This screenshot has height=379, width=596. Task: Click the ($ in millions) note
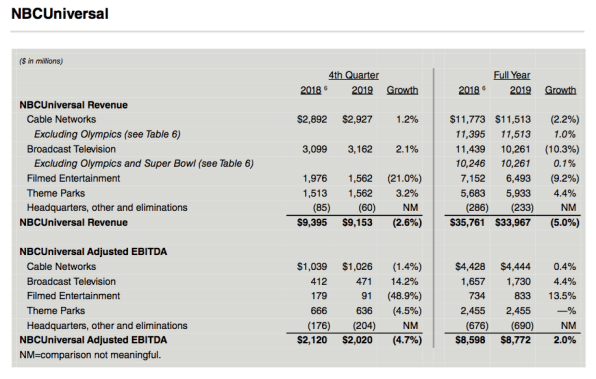point(41,61)
